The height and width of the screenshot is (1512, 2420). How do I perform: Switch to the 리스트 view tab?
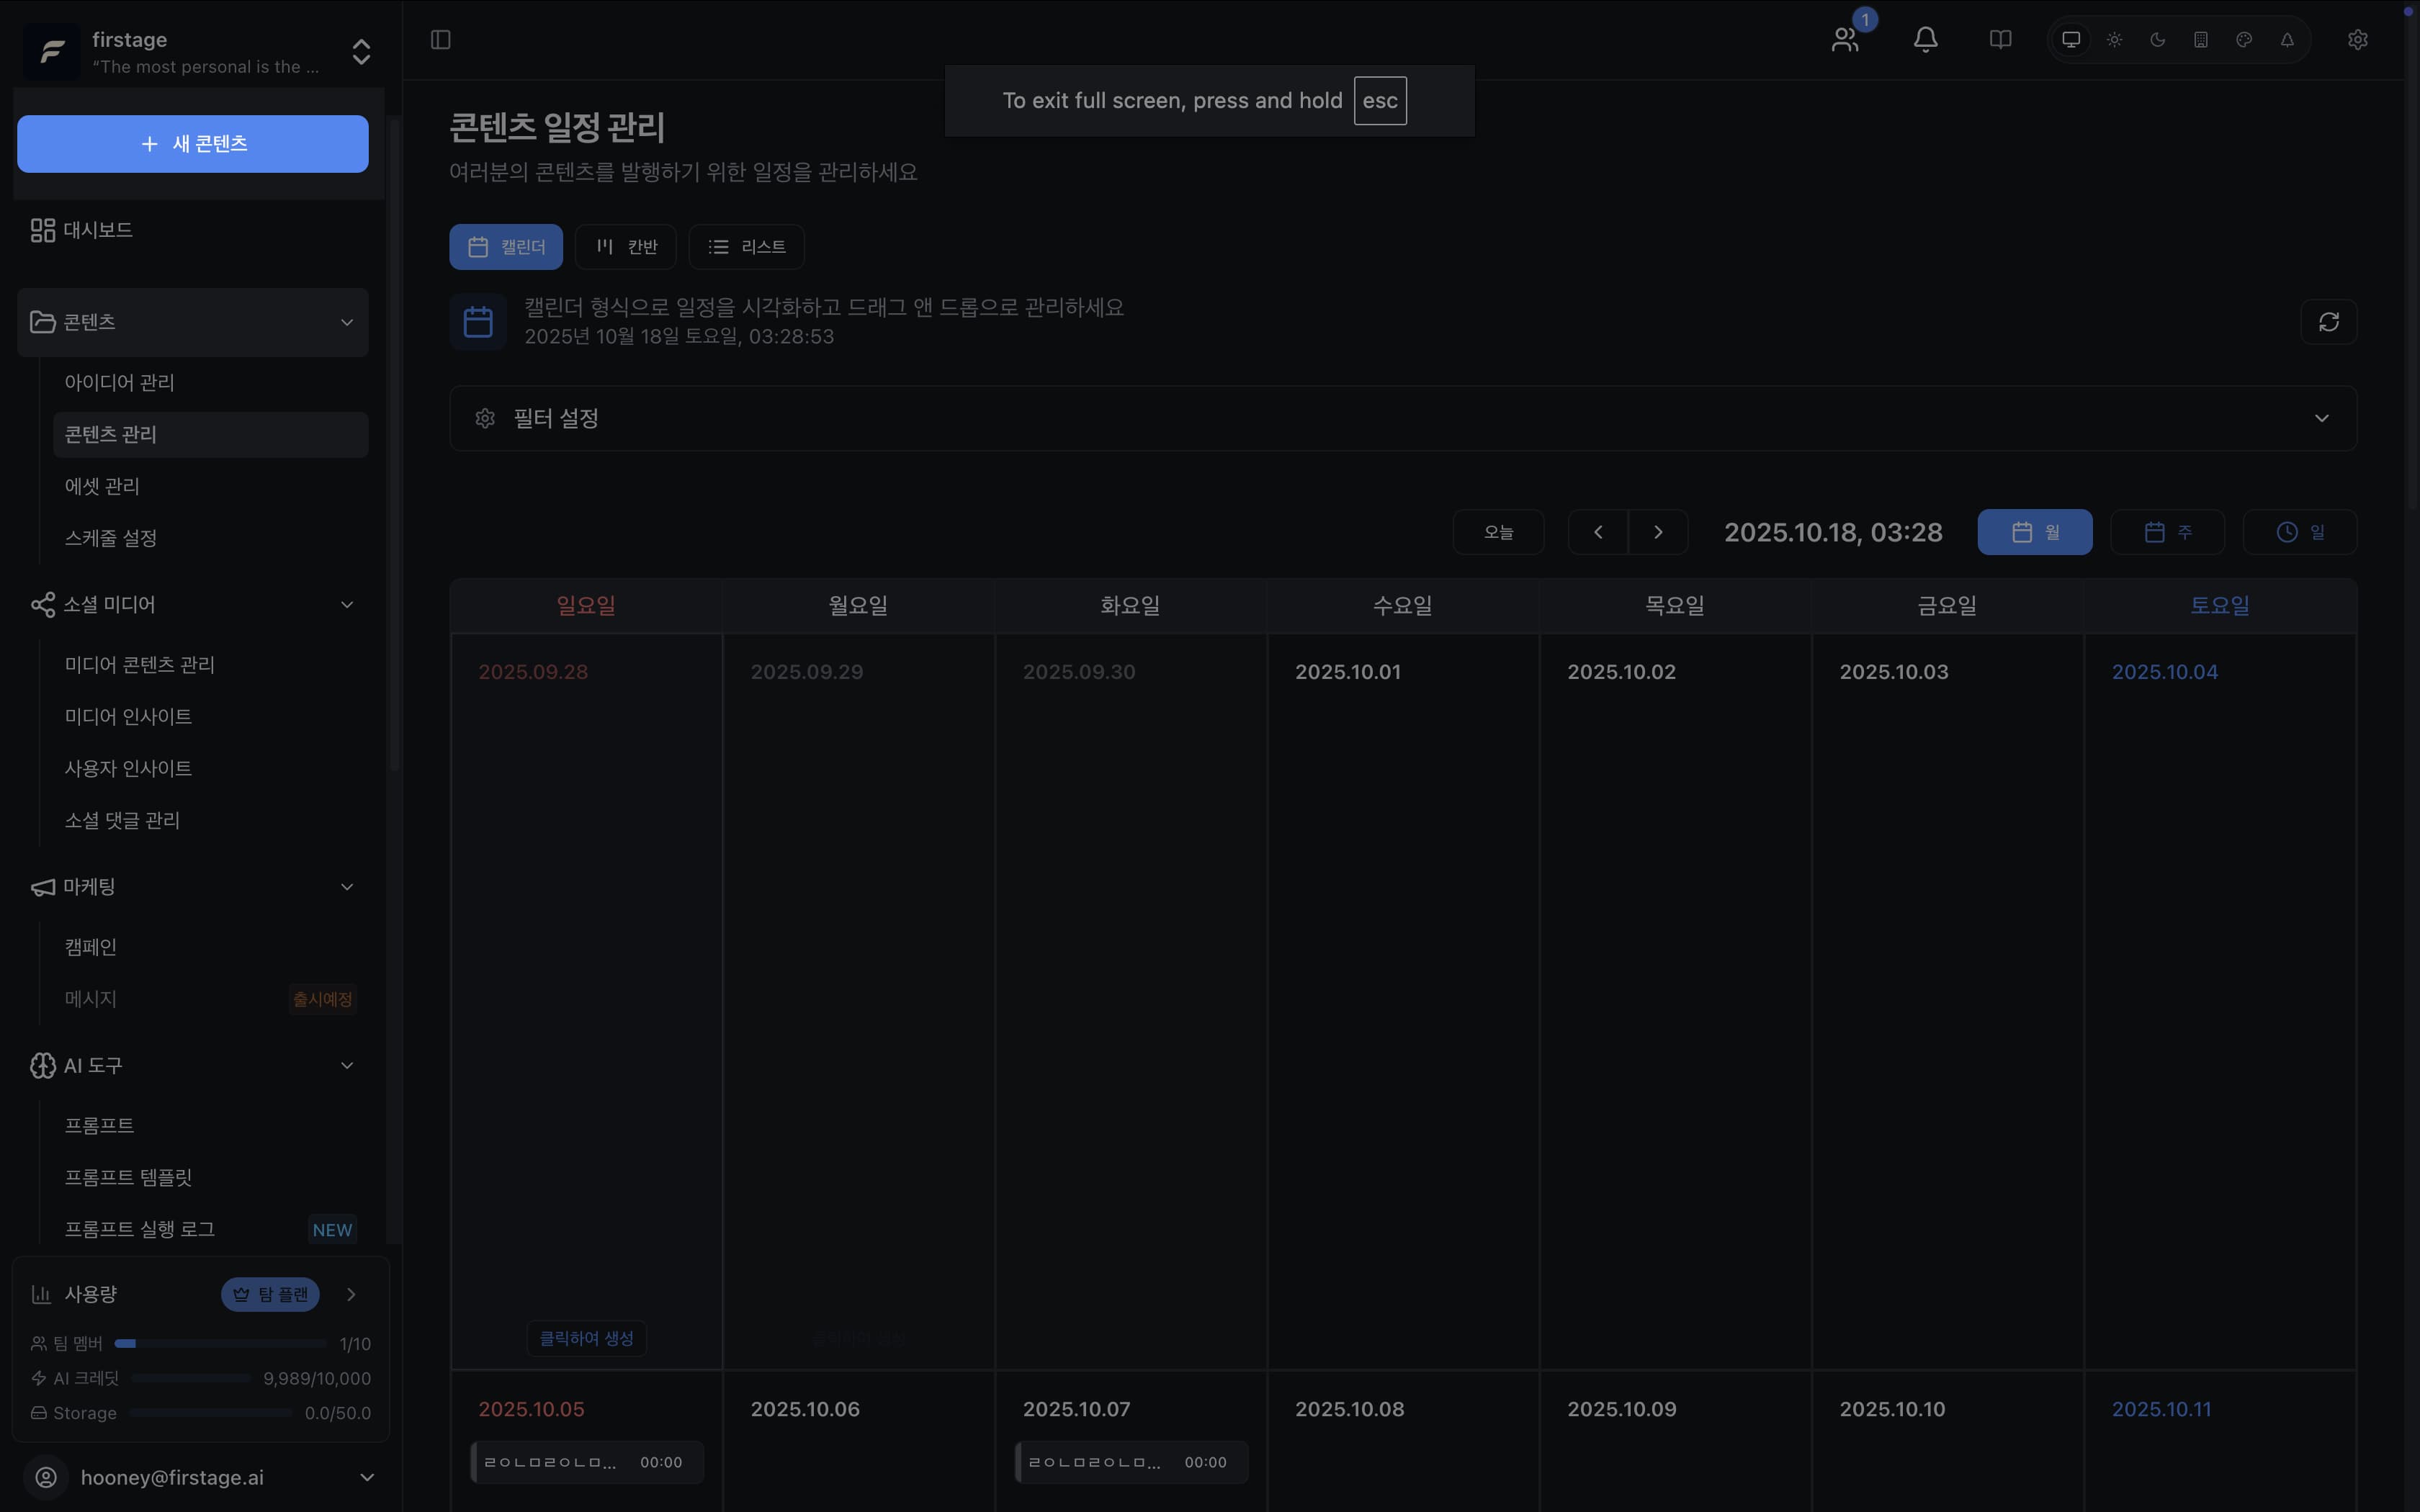746,247
